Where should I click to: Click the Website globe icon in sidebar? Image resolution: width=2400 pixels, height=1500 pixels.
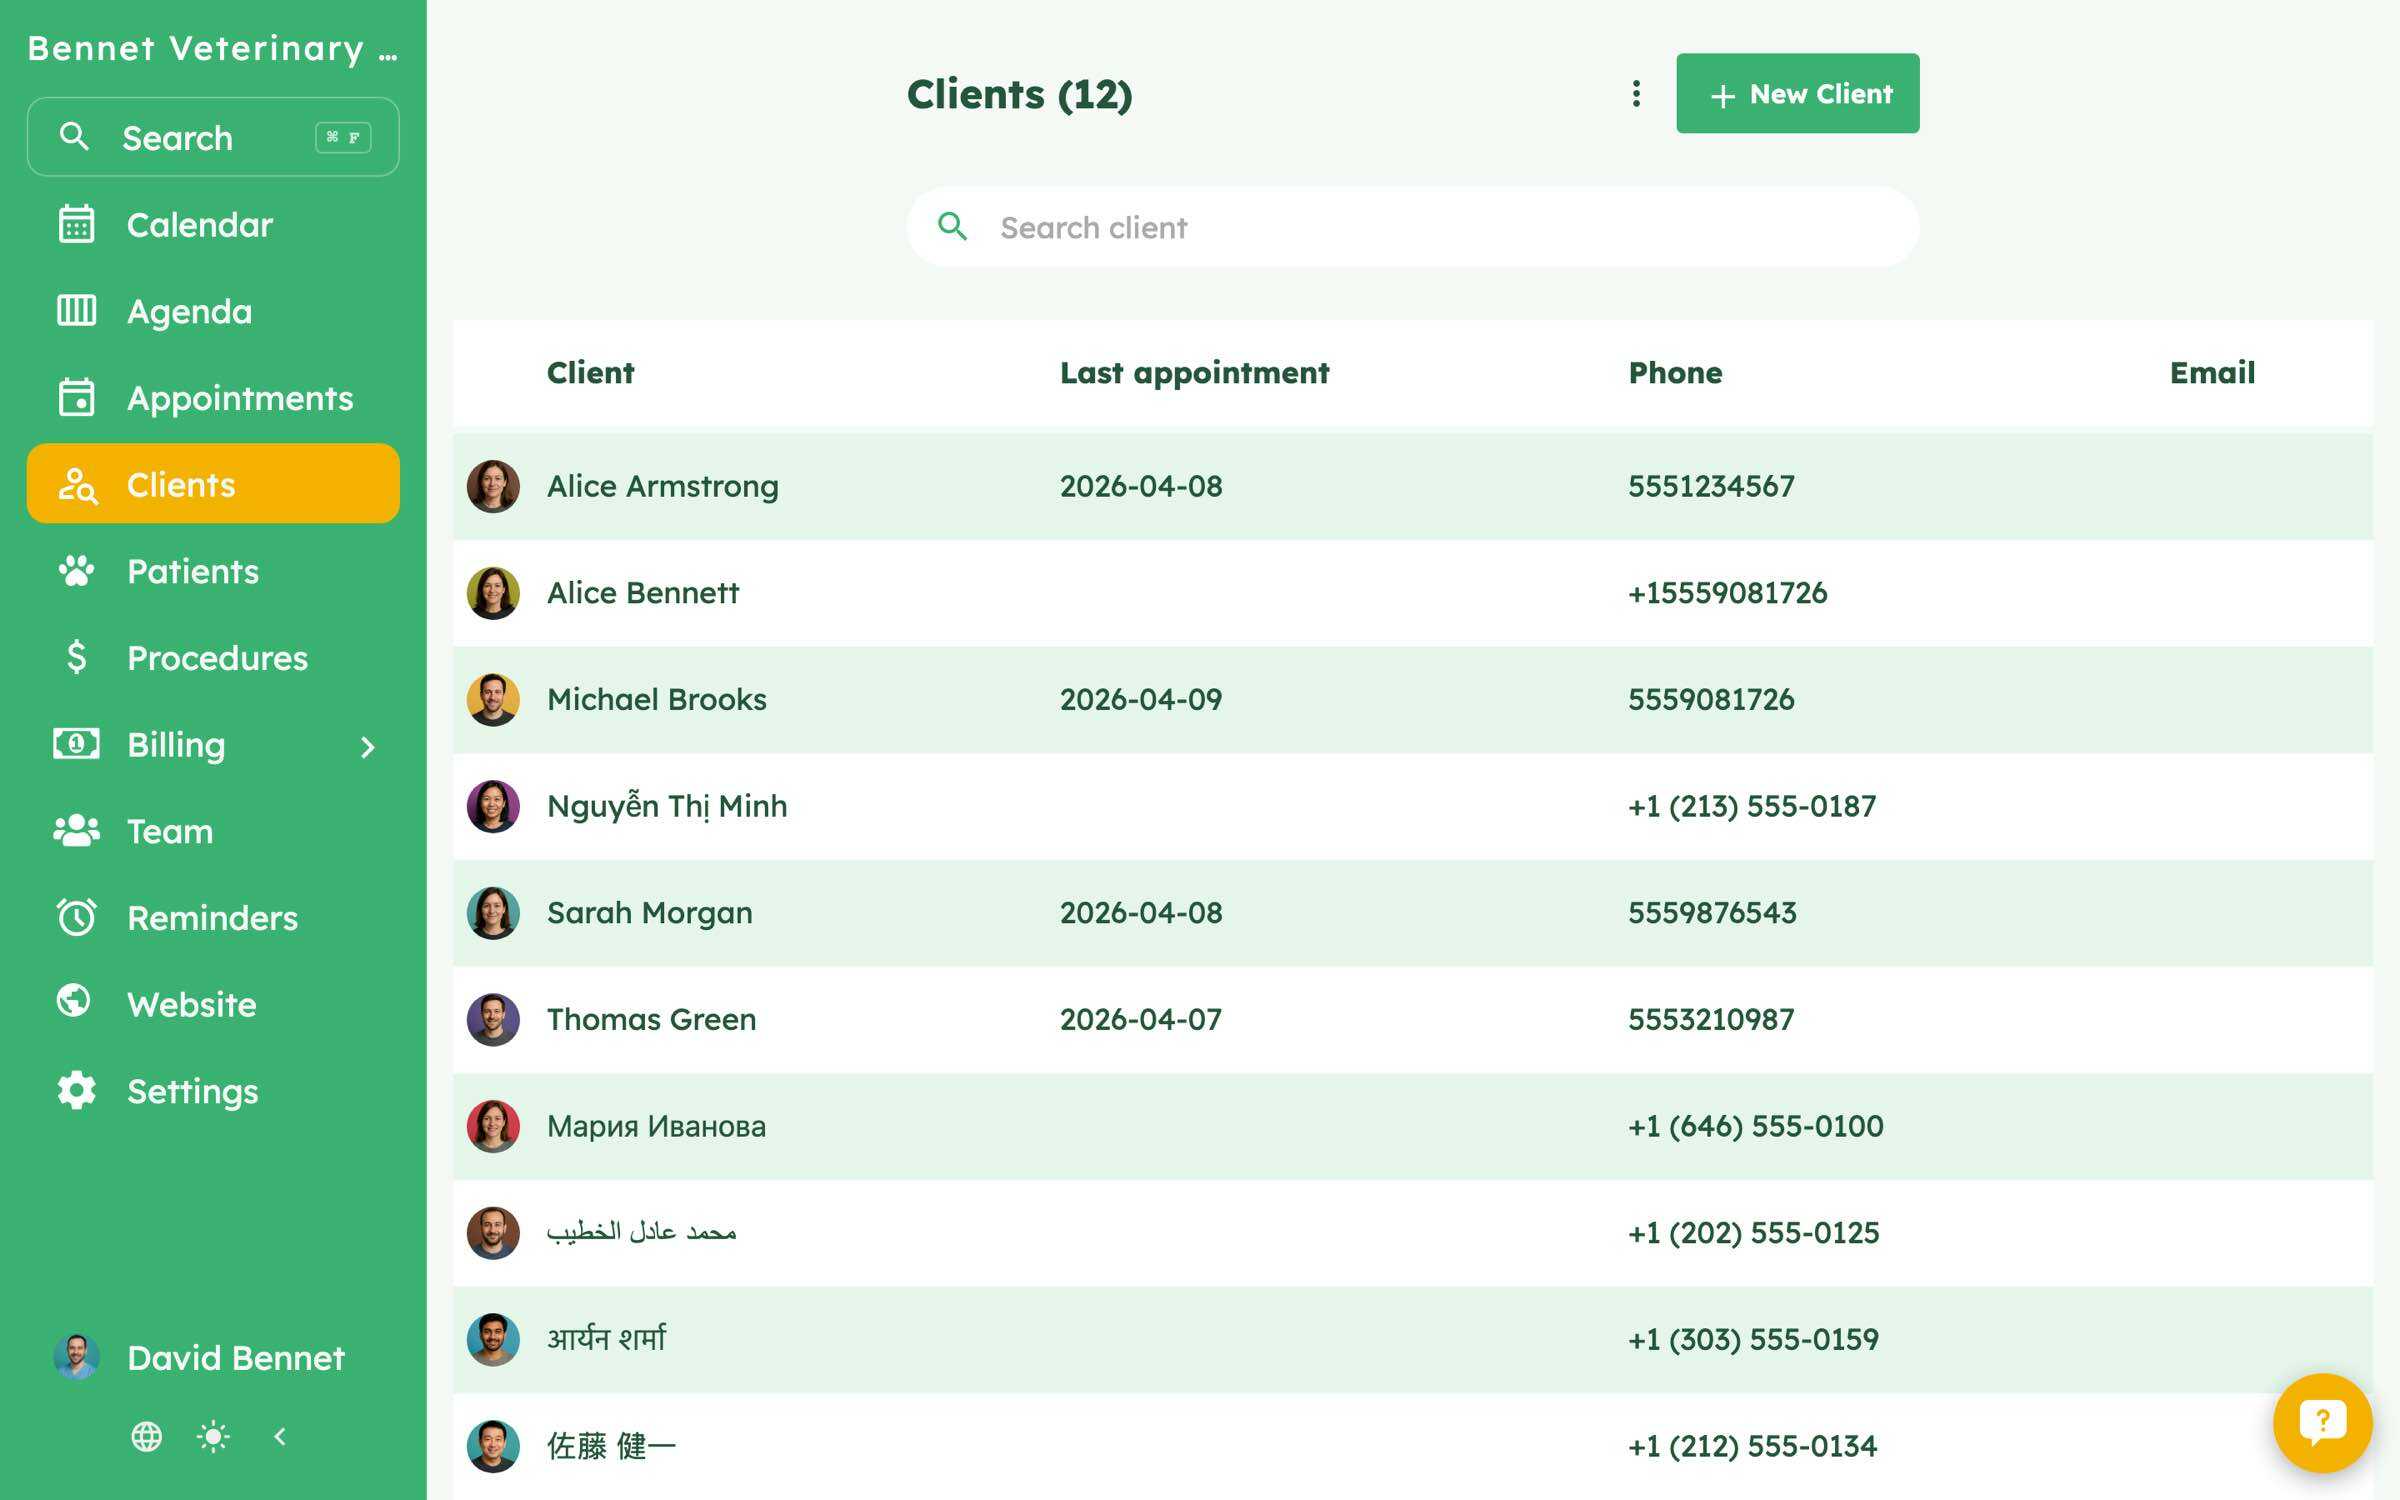74,1001
